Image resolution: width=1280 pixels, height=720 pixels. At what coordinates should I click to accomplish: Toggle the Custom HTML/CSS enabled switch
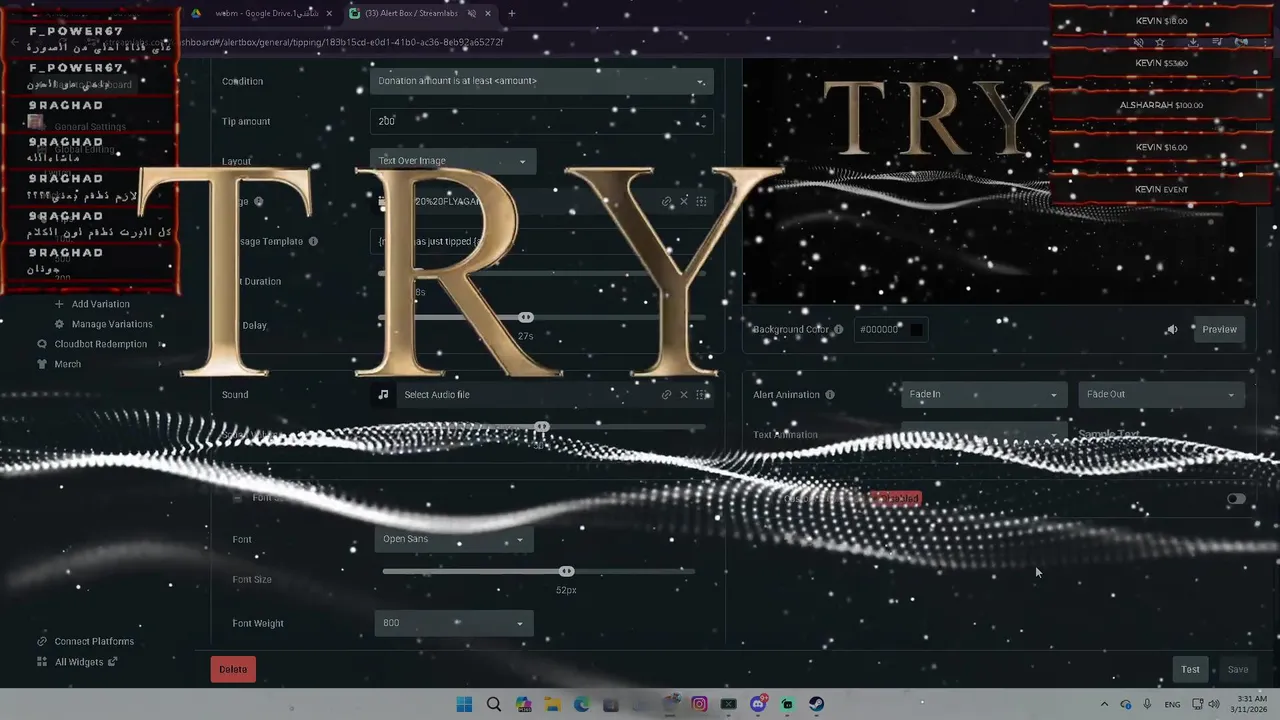pyautogui.click(x=1236, y=499)
